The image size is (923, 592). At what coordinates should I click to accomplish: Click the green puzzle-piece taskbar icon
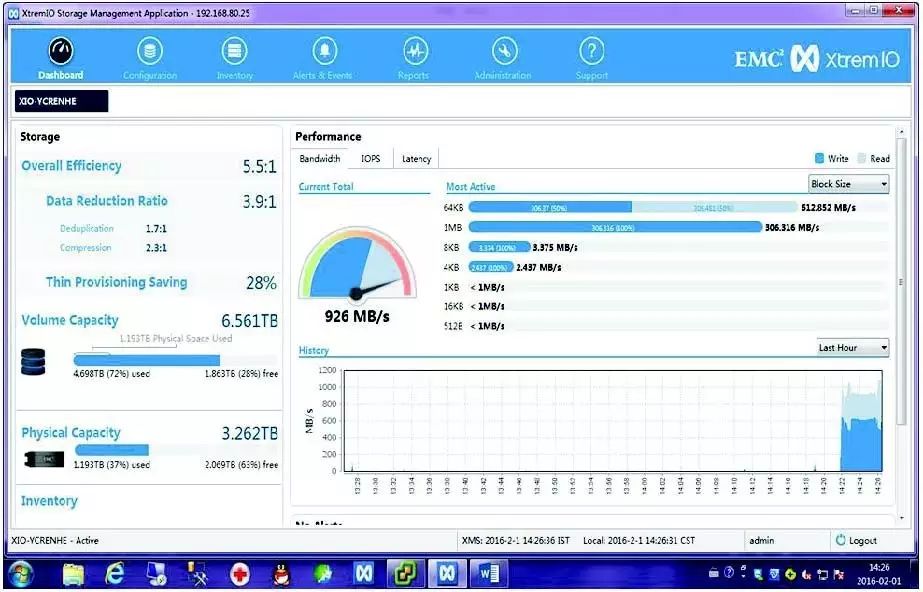click(x=323, y=574)
